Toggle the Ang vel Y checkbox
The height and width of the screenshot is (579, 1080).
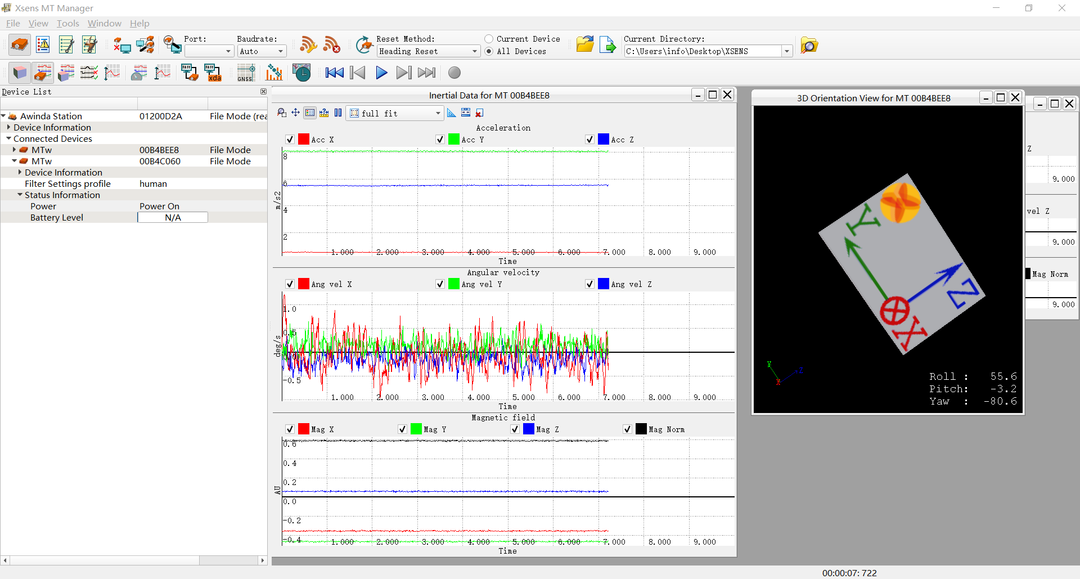(440, 284)
